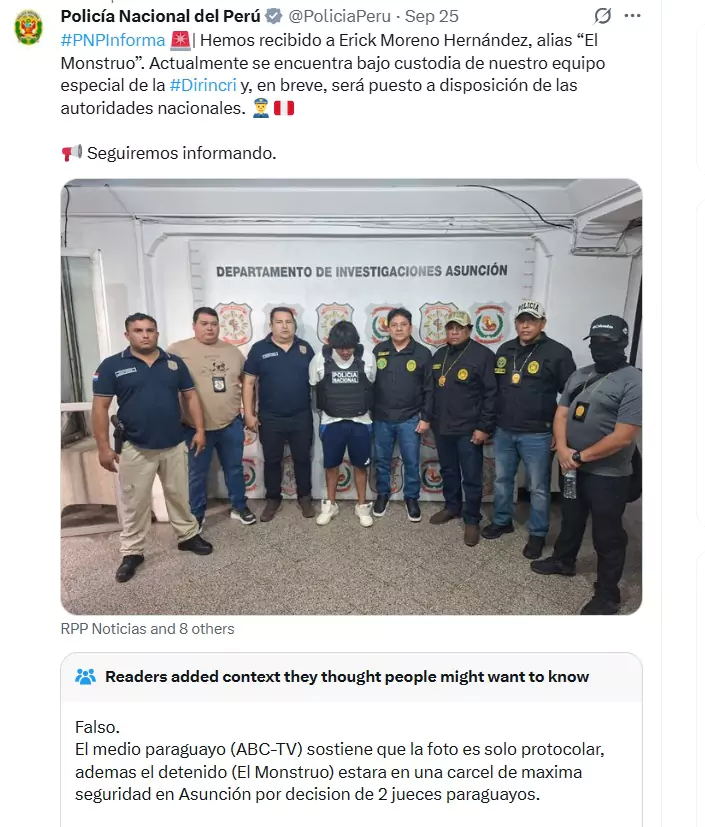This screenshot has width=705, height=827.
Task: Click the Grok slashed-circle icon
Action: point(602,16)
